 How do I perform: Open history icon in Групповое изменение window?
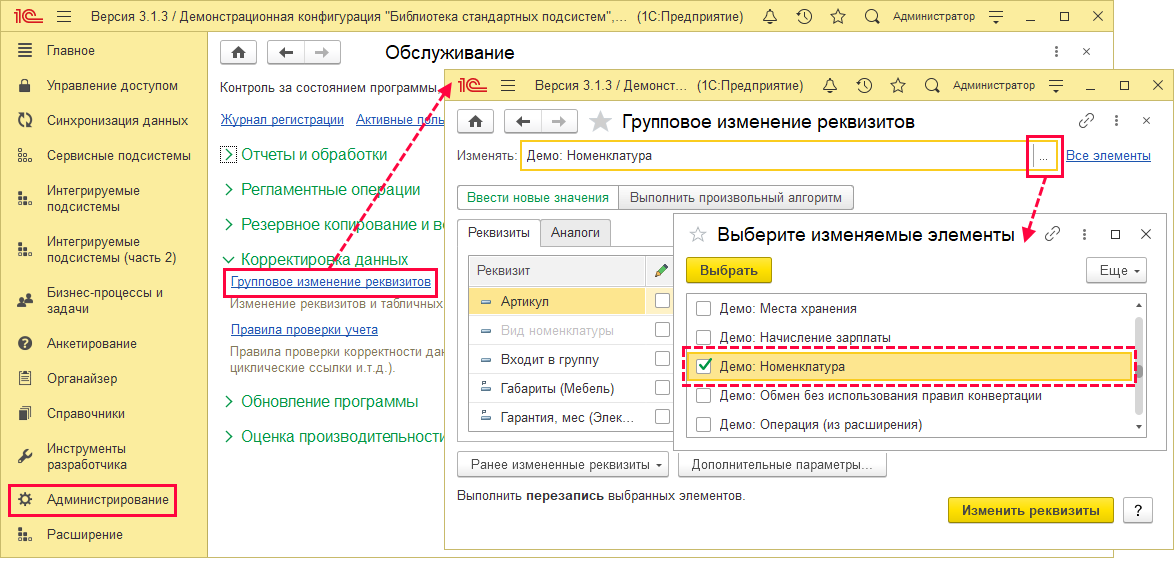pos(863,85)
